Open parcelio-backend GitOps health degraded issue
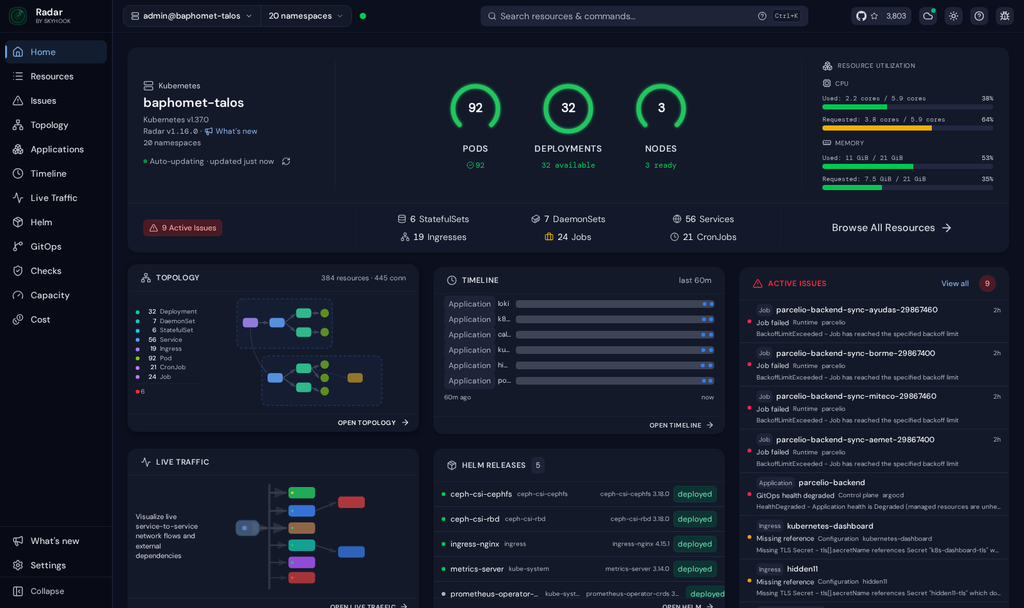This screenshot has height=608, width=1024. [874, 494]
